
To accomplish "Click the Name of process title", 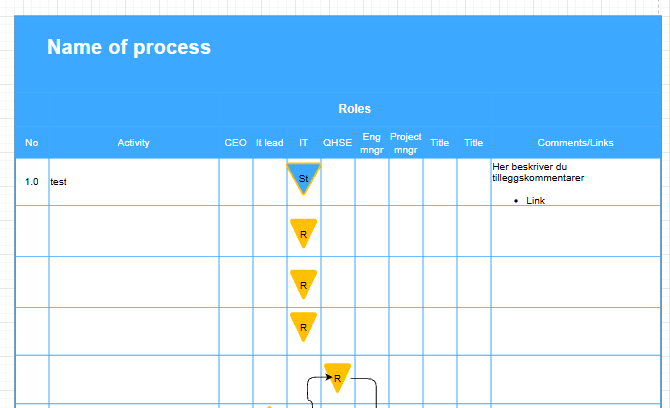I will pyautogui.click(x=129, y=47).
